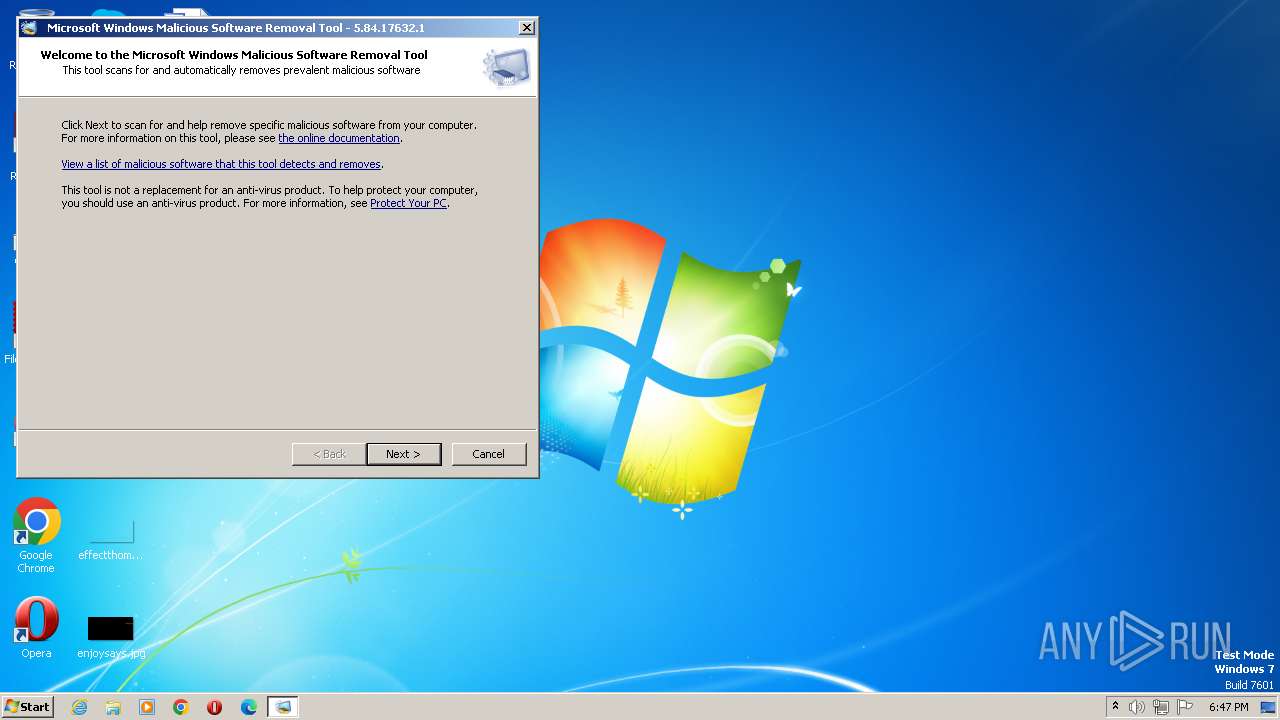Open Opera desktop shortcut

point(36,628)
